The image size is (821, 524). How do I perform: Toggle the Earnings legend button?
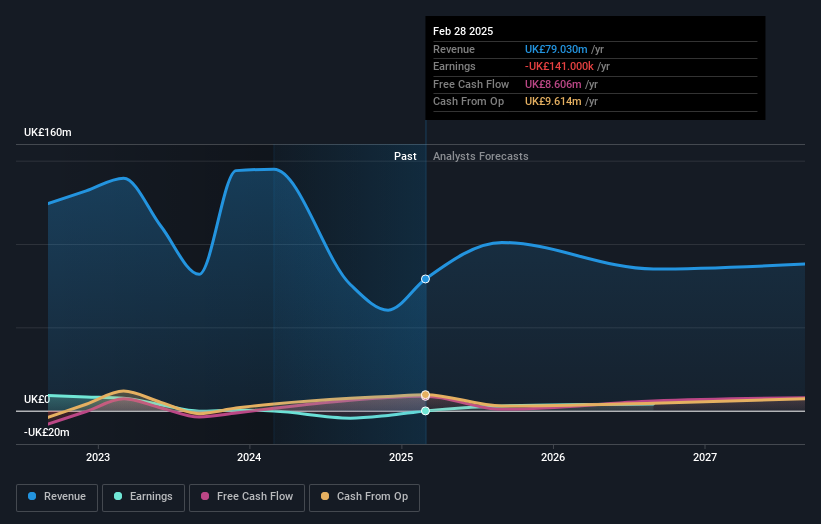pyautogui.click(x=143, y=497)
